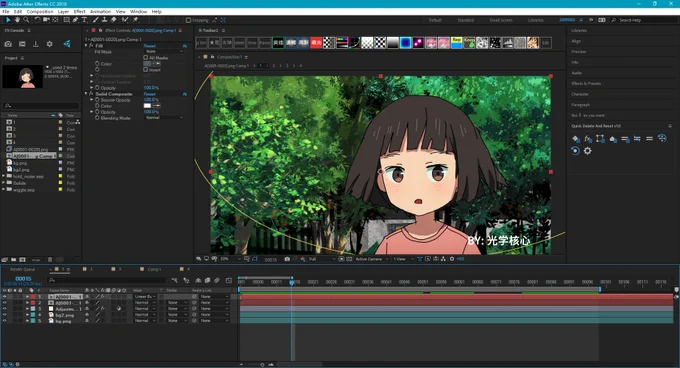The width and height of the screenshot is (680, 368).
Task: Hide layer 1 with its eye toggle
Action: click(x=5, y=297)
